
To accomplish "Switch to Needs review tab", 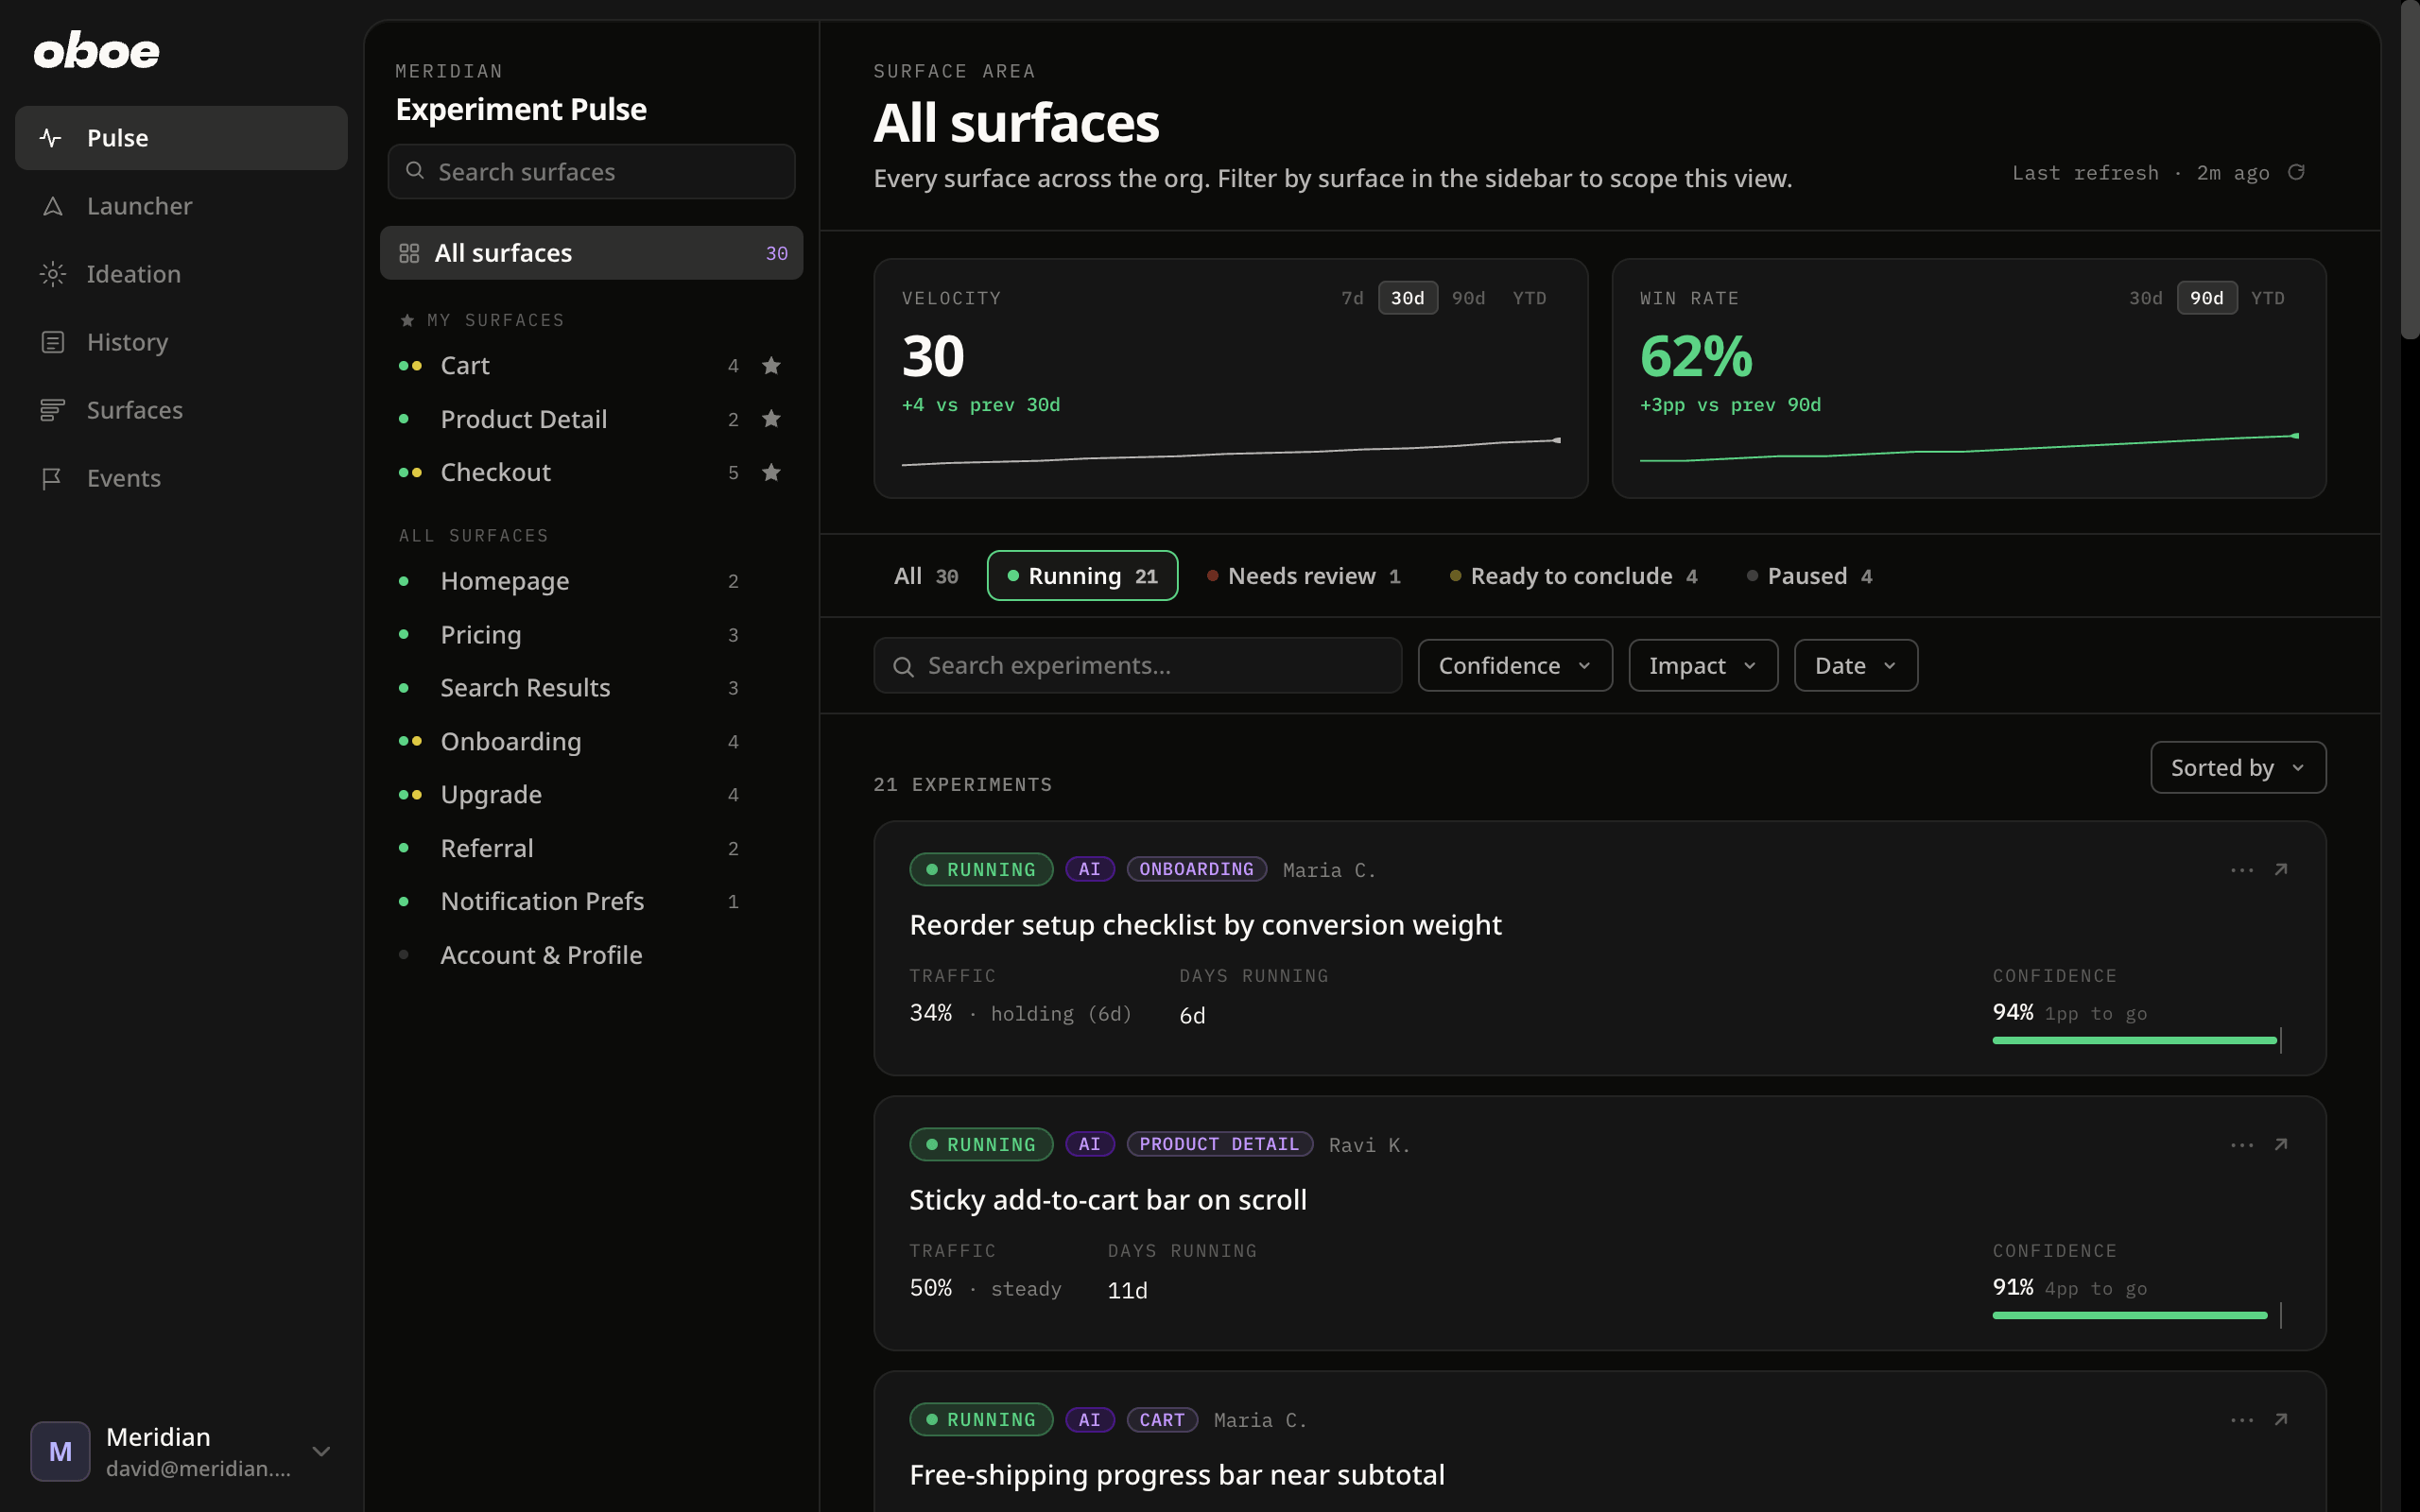I will (1304, 576).
